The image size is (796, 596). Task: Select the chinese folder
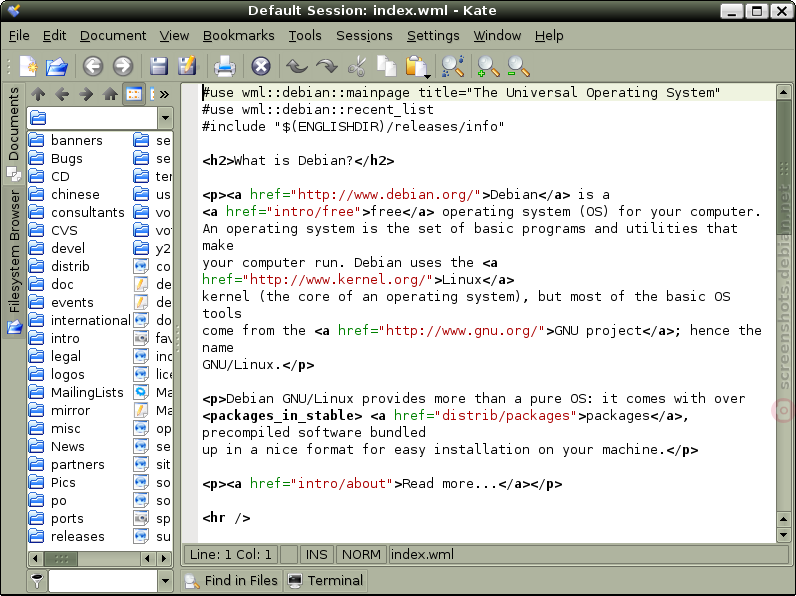(64, 194)
